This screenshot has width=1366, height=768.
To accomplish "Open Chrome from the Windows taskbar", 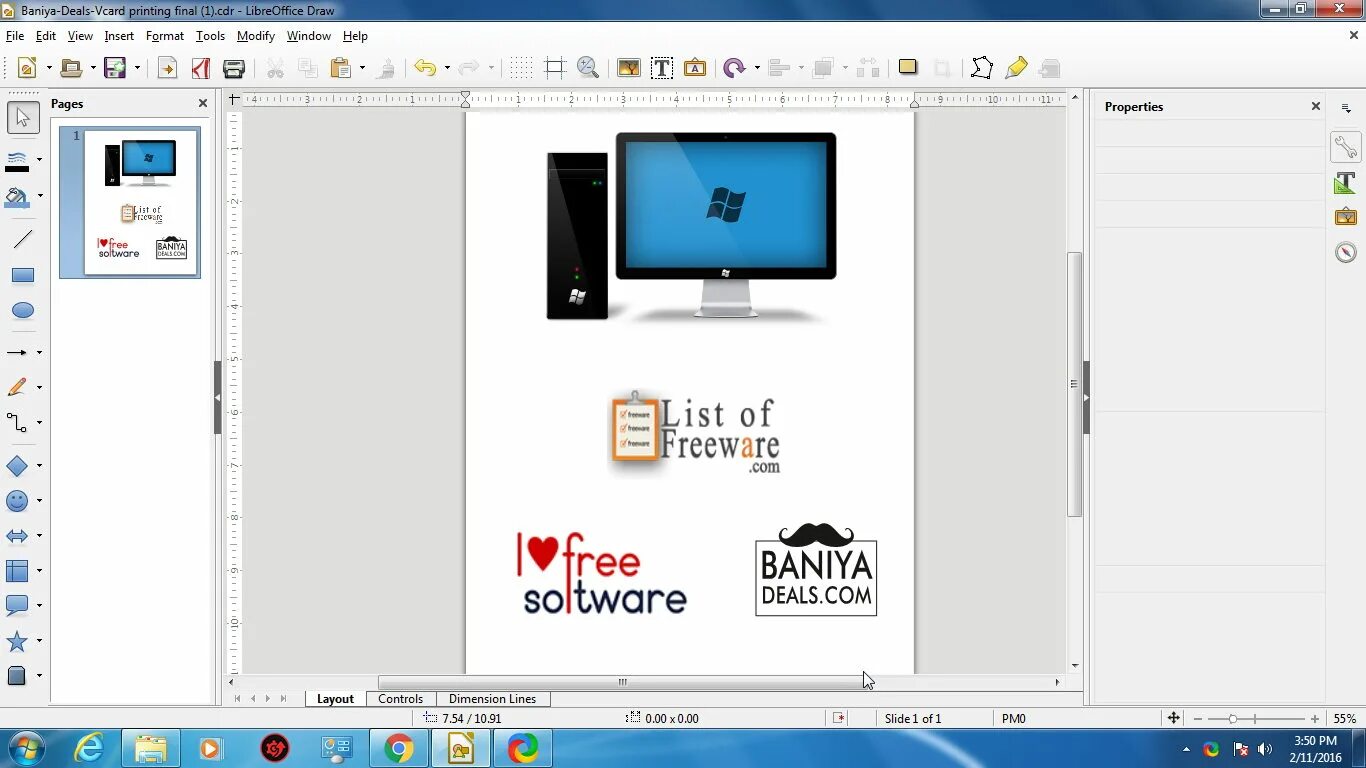I will coord(398,748).
